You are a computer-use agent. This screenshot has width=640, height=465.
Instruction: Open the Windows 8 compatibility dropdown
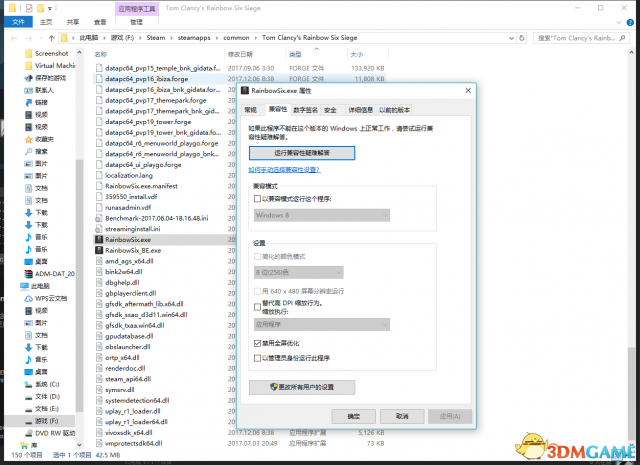pos(322,215)
